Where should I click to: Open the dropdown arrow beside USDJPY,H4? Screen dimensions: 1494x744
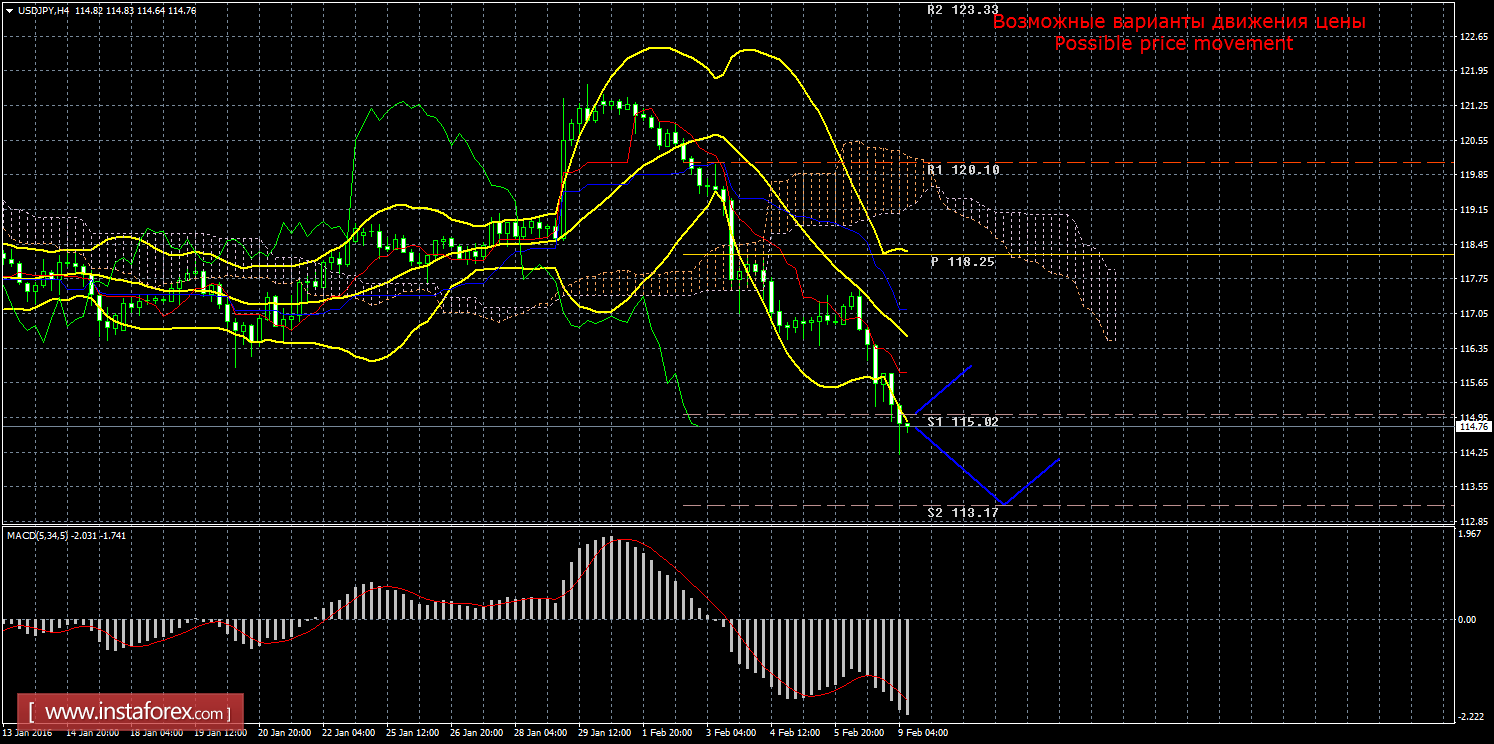(8, 10)
